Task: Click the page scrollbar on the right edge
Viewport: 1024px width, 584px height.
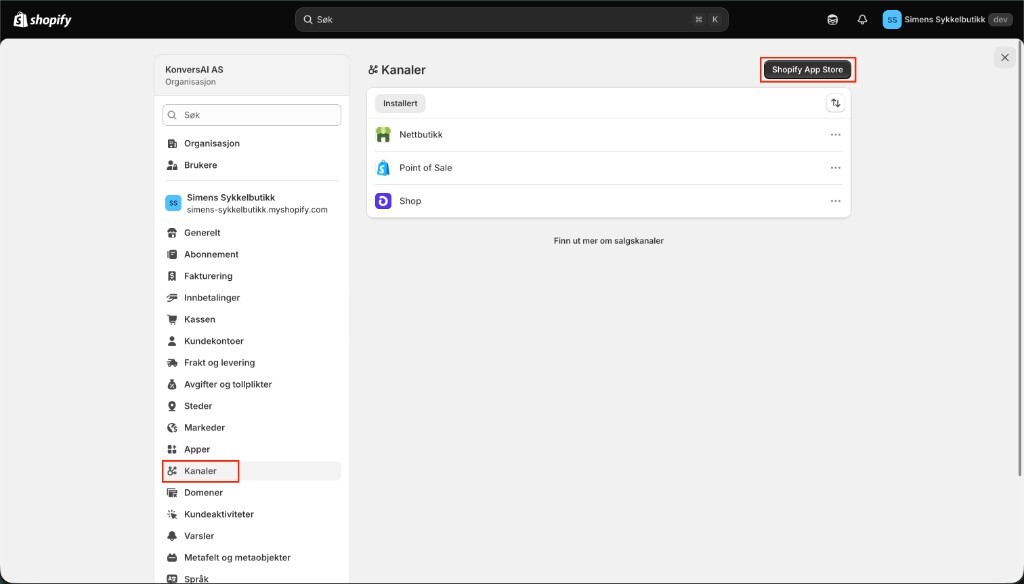Action: click(1021, 261)
